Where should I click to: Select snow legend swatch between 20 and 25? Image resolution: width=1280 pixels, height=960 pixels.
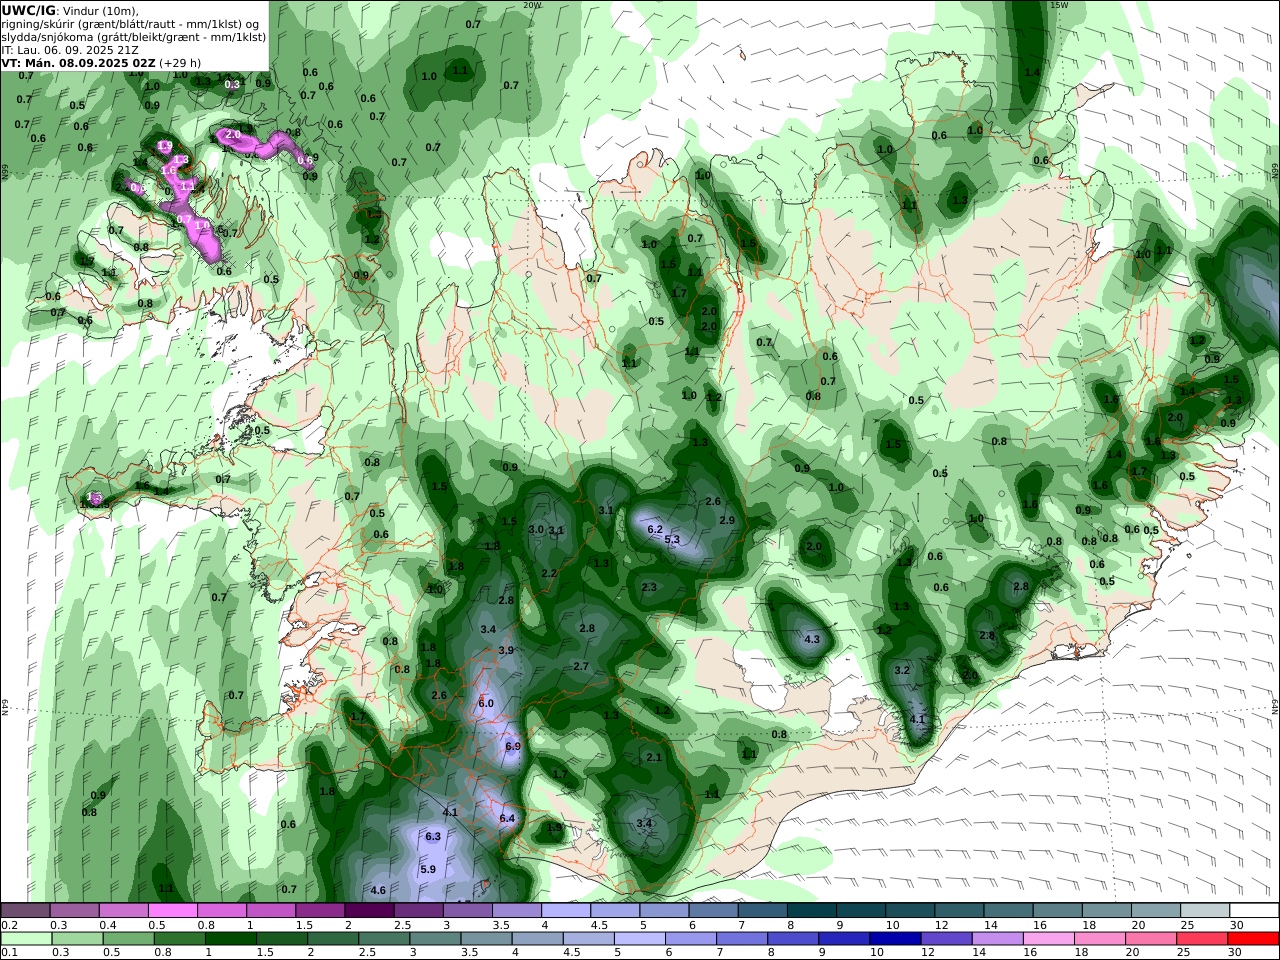point(1156,911)
